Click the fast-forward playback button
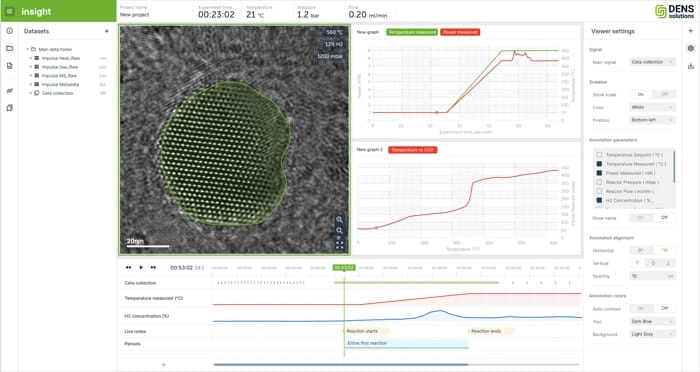700x372 pixels. [153, 268]
